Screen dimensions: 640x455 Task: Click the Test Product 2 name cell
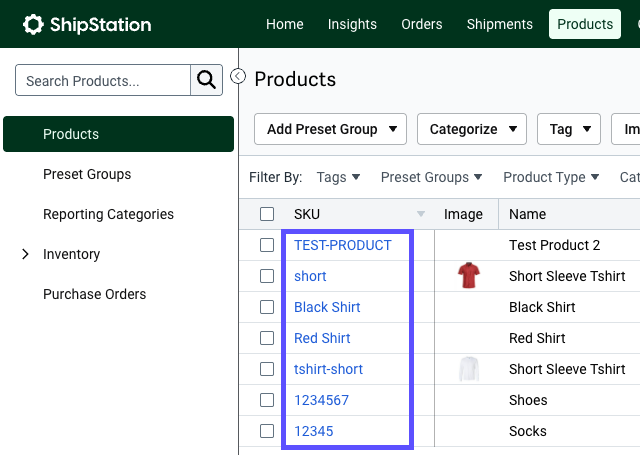(x=554, y=245)
